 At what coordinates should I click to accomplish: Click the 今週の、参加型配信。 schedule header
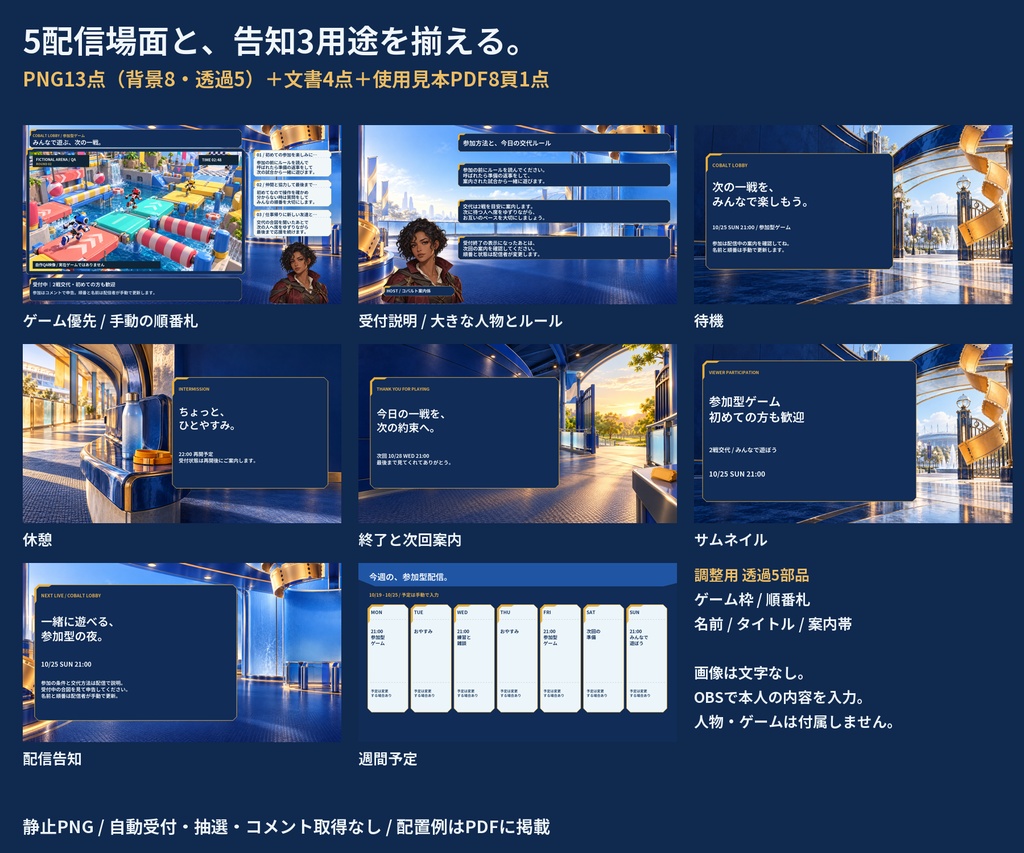pyautogui.click(x=409, y=577)
